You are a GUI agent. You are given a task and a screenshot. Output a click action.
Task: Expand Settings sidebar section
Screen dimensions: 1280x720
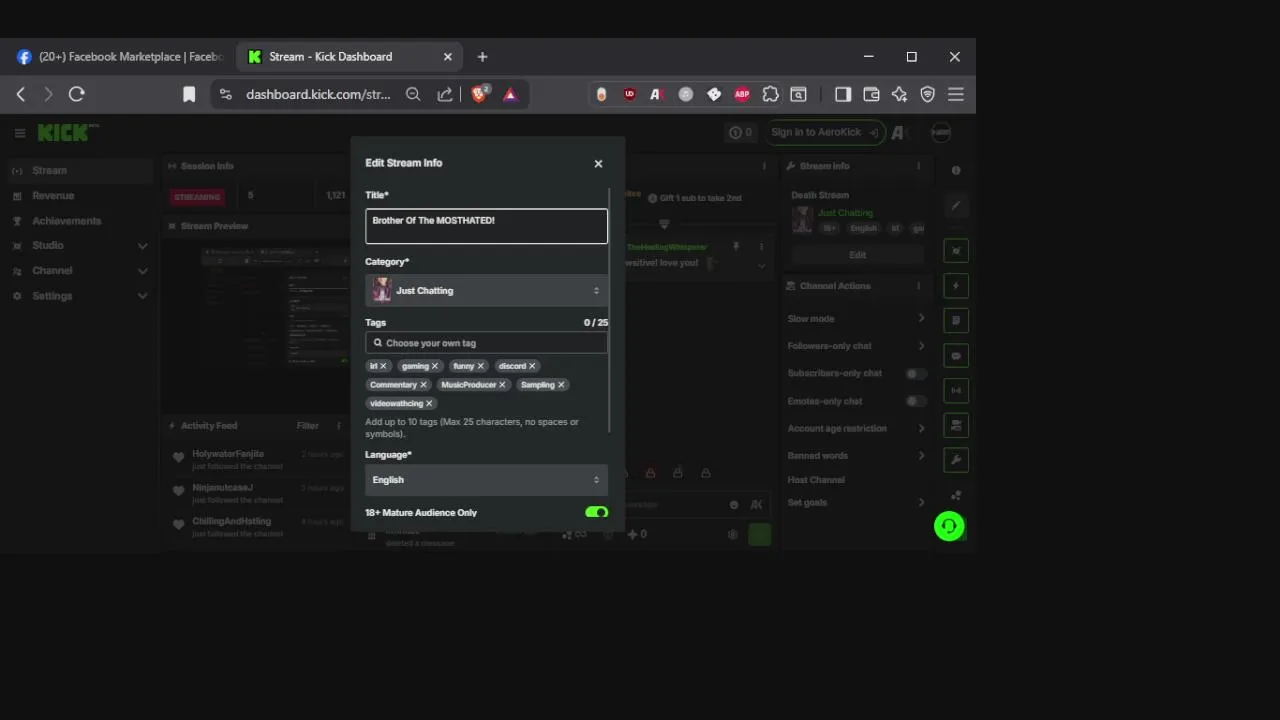[x=80, y=296]
